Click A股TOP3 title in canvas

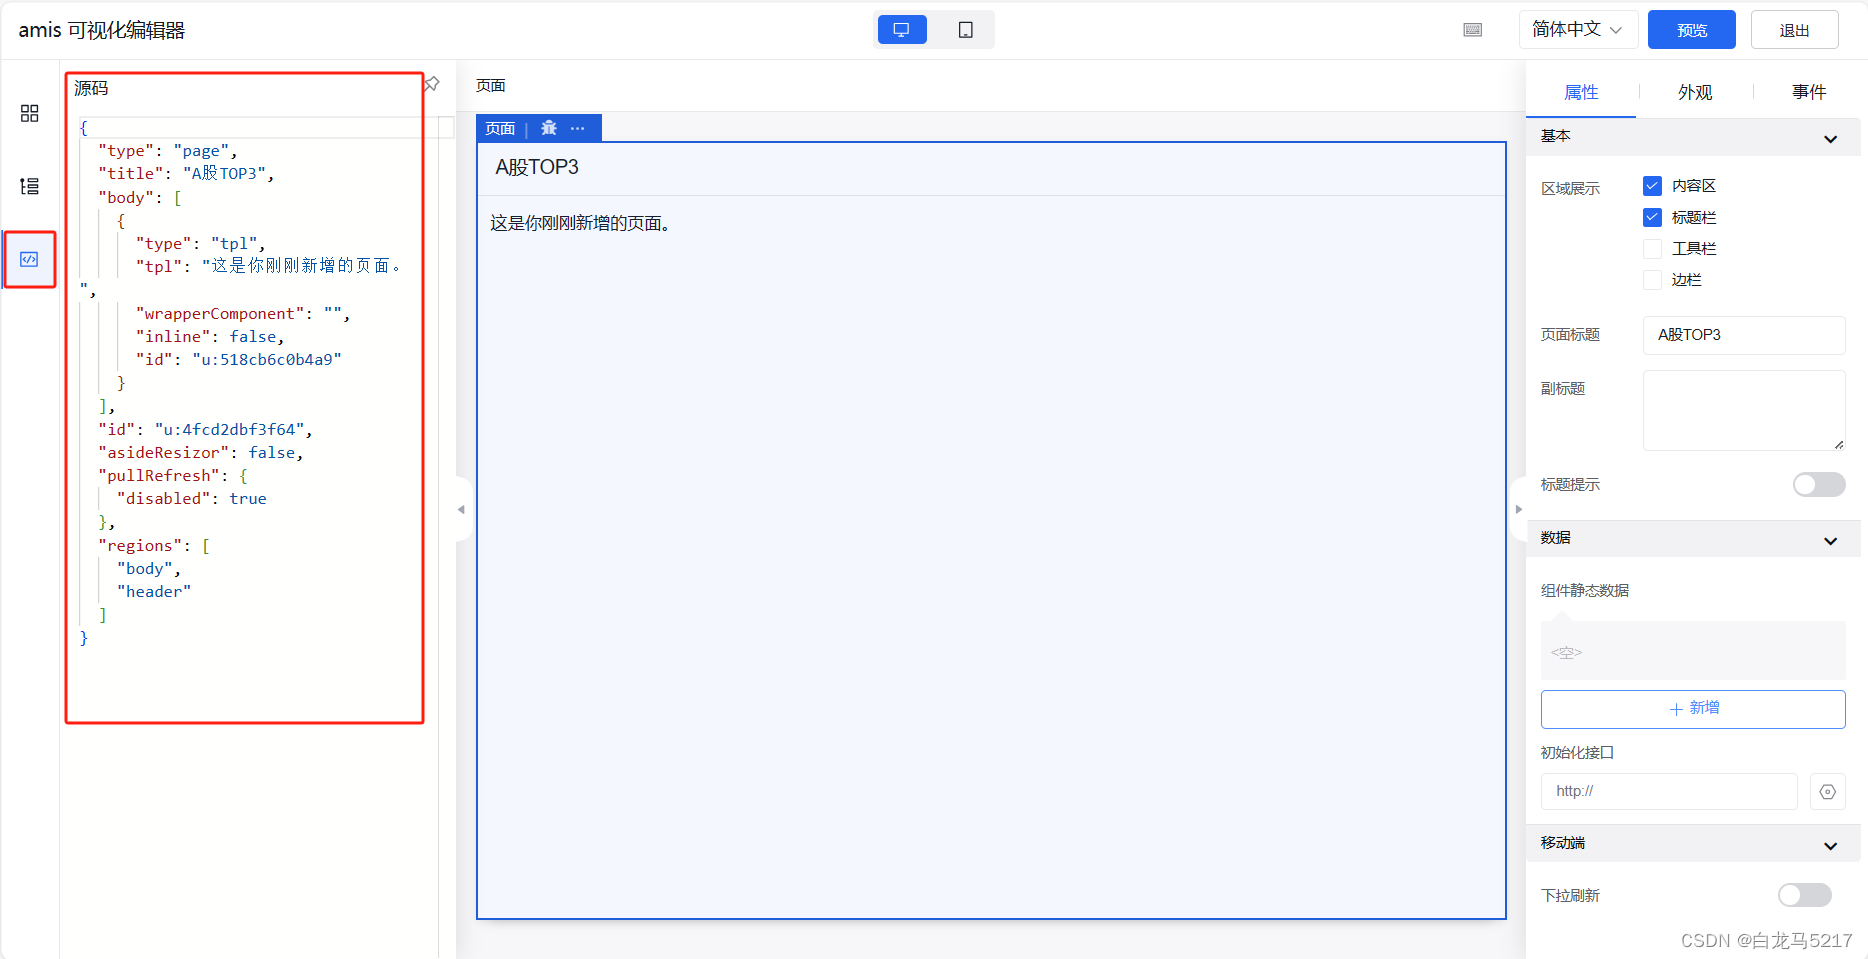(537, 167)
